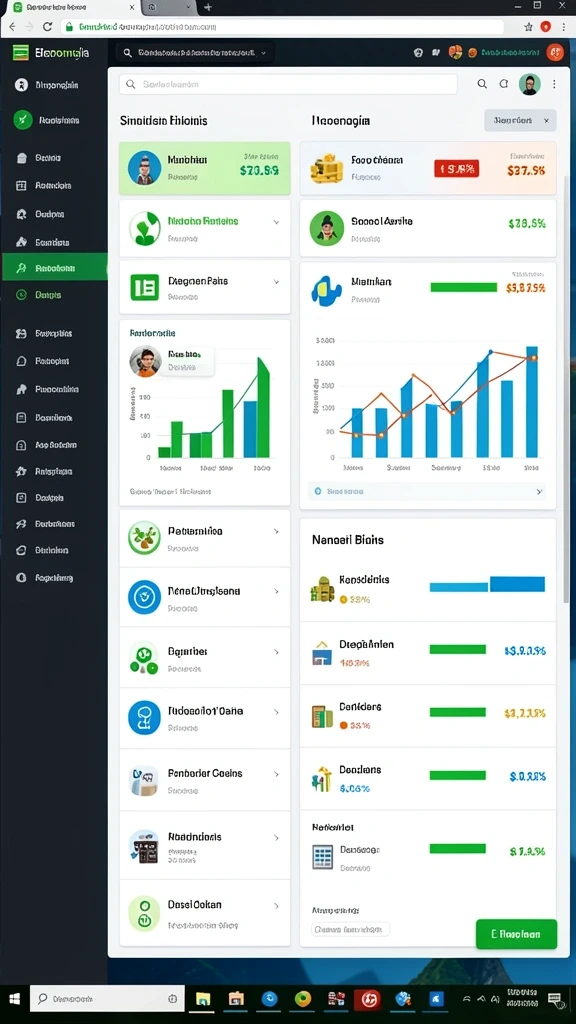The width and height of the screenshot is (576, 1024).
Task: Open the dropdown in the dark top search bar
Action: pyautogui.click(x=263, y=53)
